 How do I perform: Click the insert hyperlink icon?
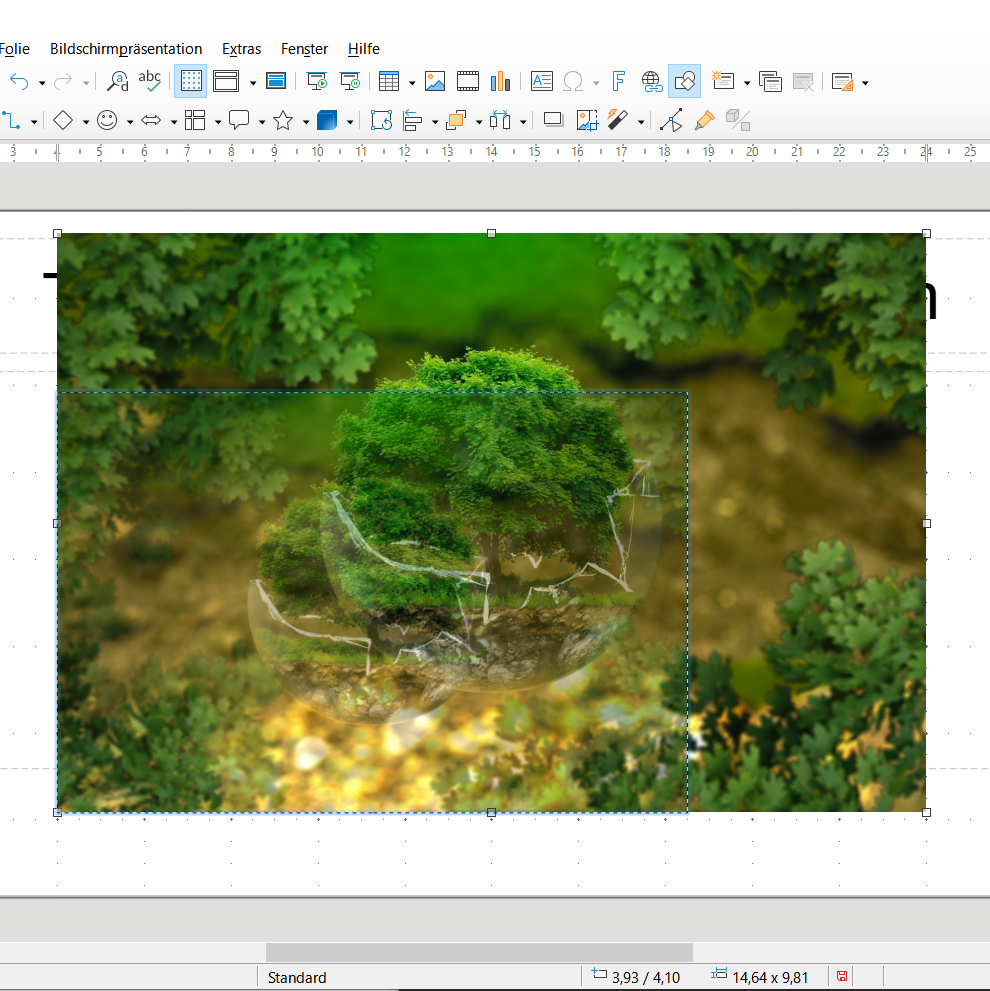[651, 81]
